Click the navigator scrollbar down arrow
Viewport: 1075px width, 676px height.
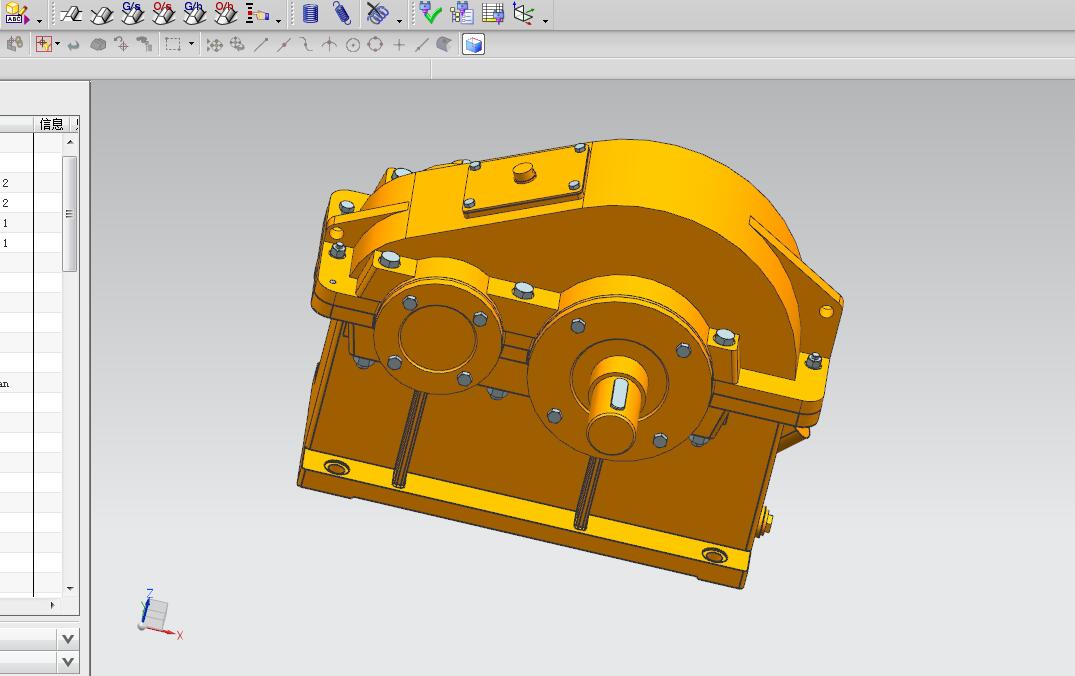tap(70, 588)
